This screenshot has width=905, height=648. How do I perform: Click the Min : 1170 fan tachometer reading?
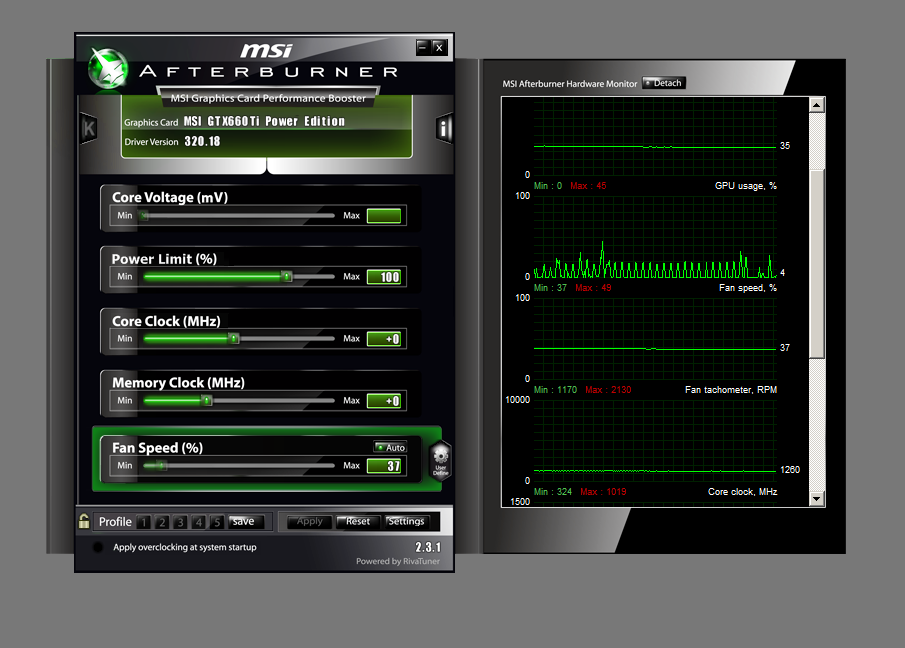tap(555, 389)
